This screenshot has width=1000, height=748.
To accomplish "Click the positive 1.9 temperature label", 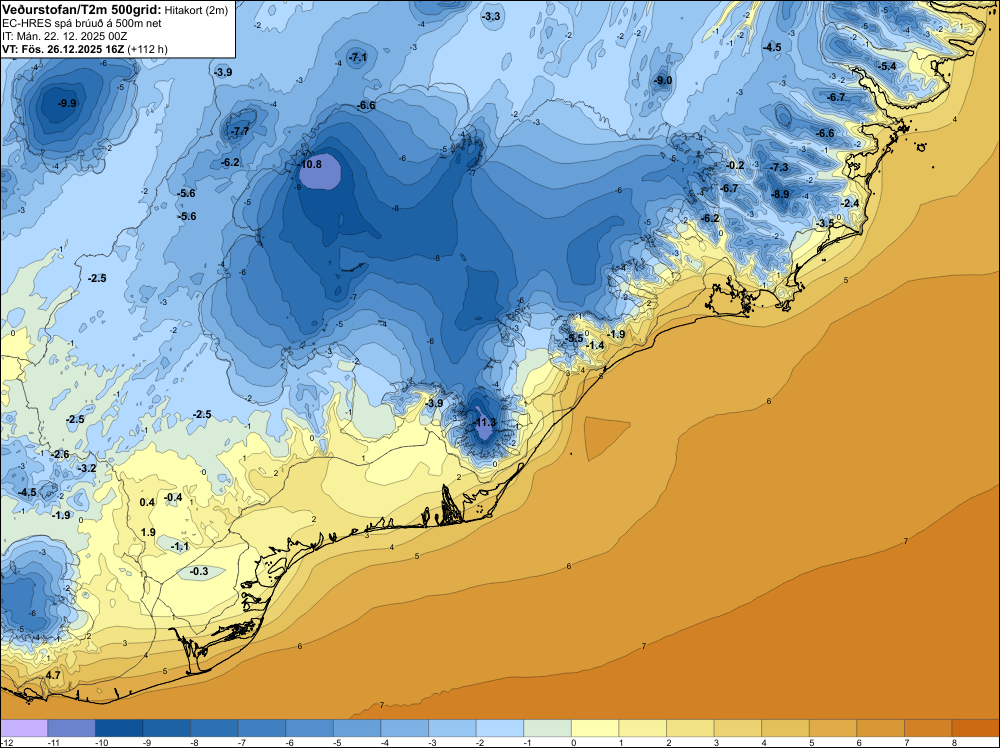I will (x=148, y=532).
